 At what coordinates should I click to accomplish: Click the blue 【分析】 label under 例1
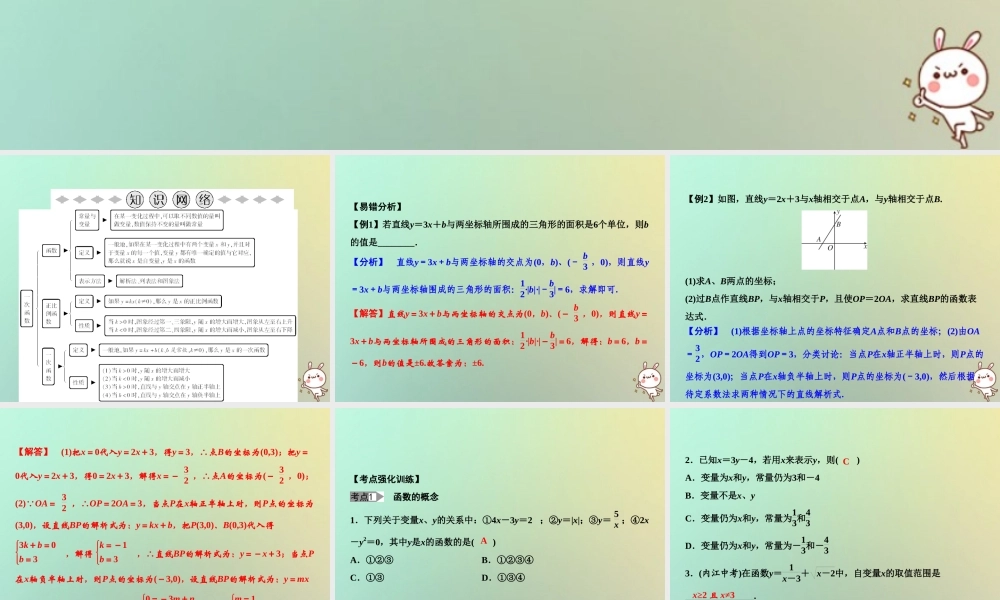(368, 262)
